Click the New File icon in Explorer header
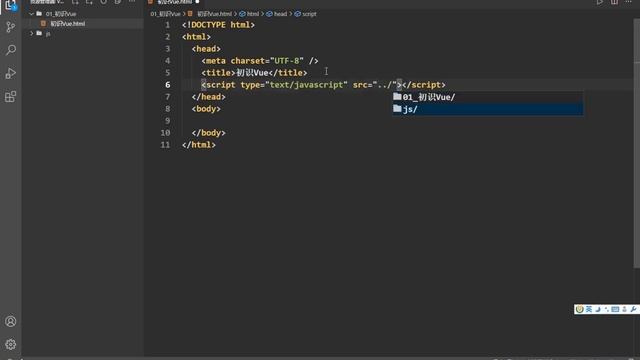The image size is (640, 360). coord(75,2)
